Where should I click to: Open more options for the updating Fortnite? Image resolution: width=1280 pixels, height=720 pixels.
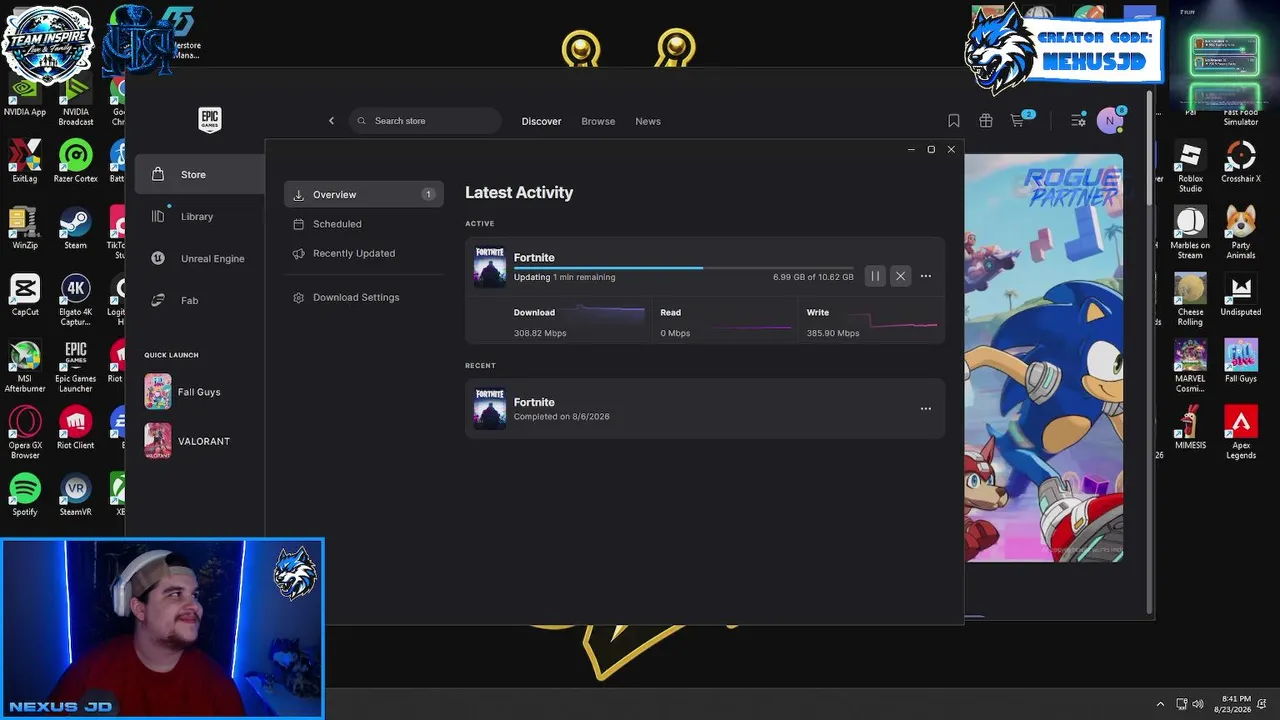pos(925,276)
